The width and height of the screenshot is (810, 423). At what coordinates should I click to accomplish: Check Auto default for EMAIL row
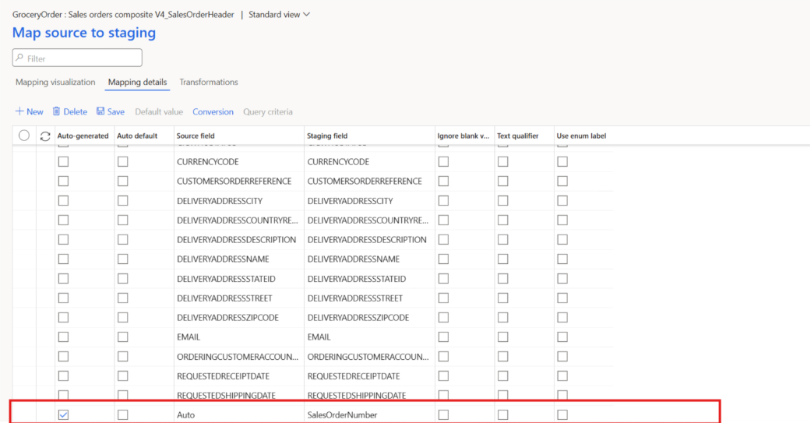(122, 337)
